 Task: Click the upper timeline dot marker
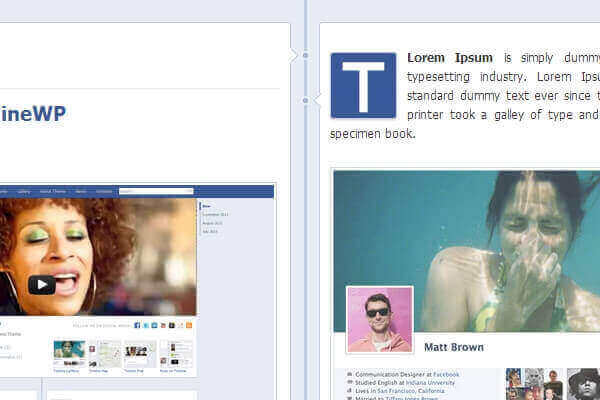pos(306,56)
